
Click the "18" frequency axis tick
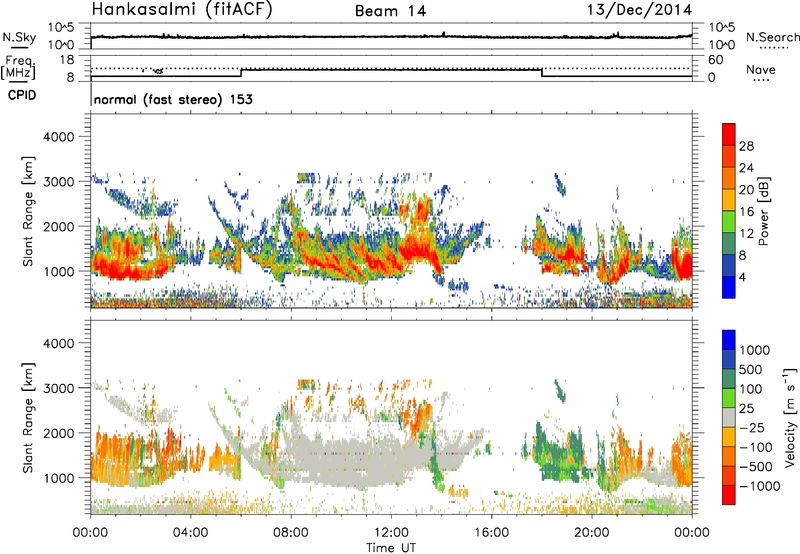(x=67, y=60)
